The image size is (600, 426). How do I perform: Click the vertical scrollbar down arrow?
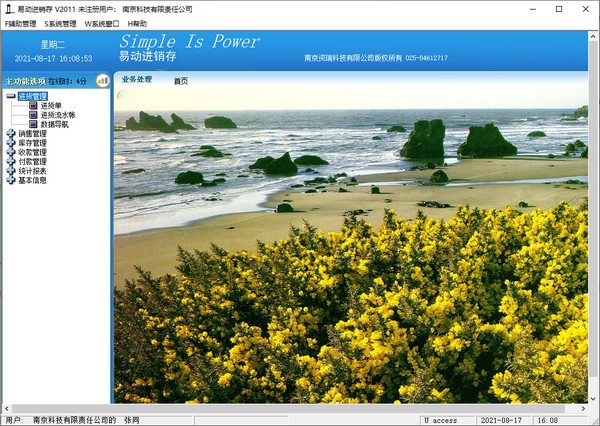(593, 398)
